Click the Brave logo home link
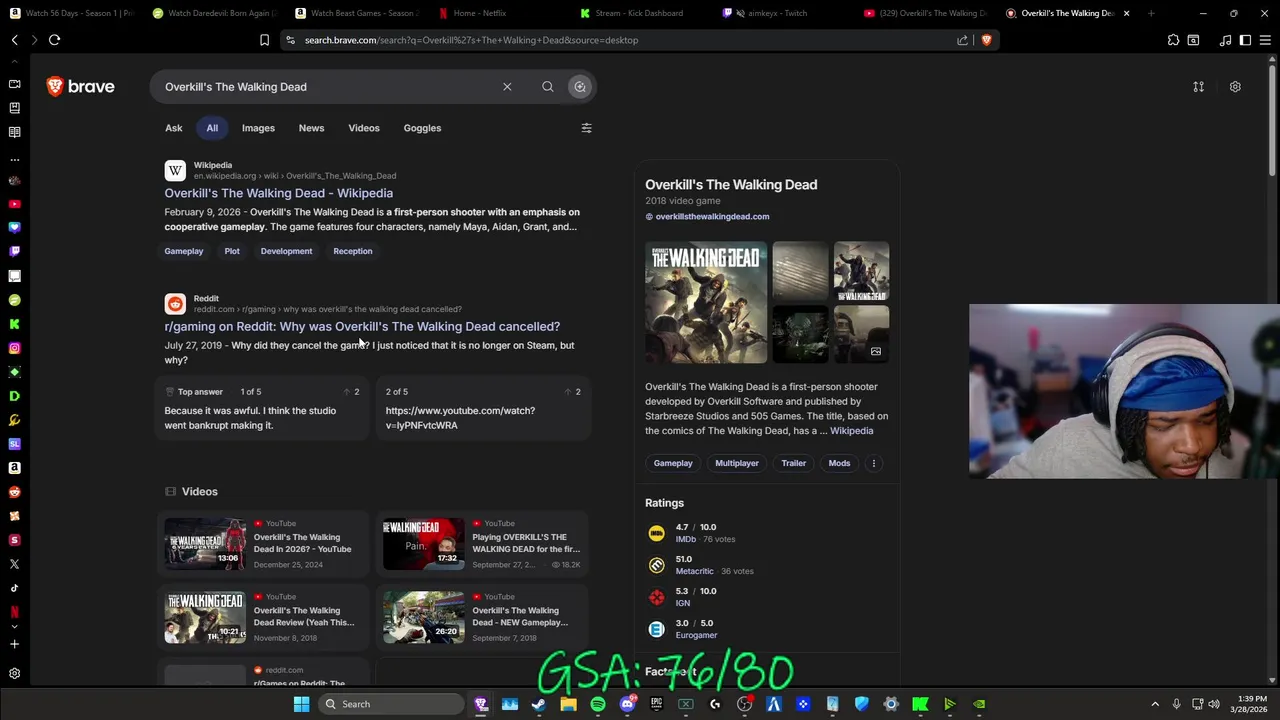The width and height of the screenshot is (1280, 720). point(80,87)
